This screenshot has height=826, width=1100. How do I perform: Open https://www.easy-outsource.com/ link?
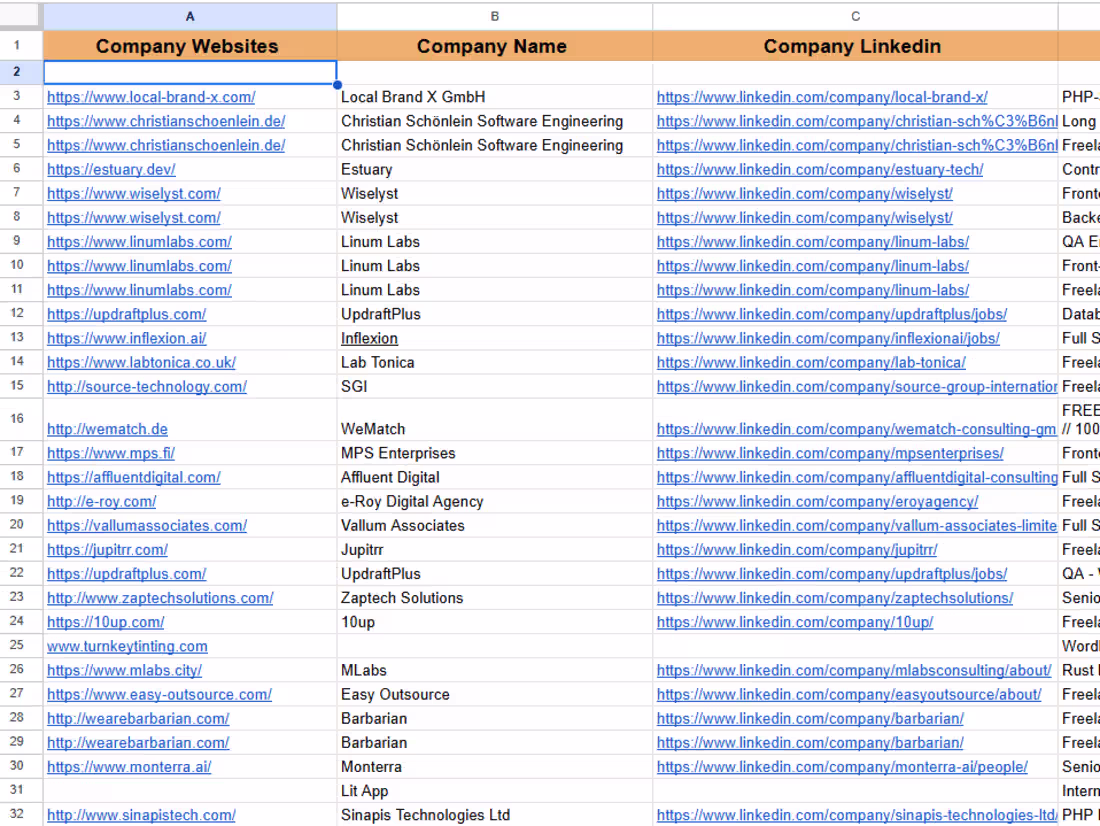(159, 694)
